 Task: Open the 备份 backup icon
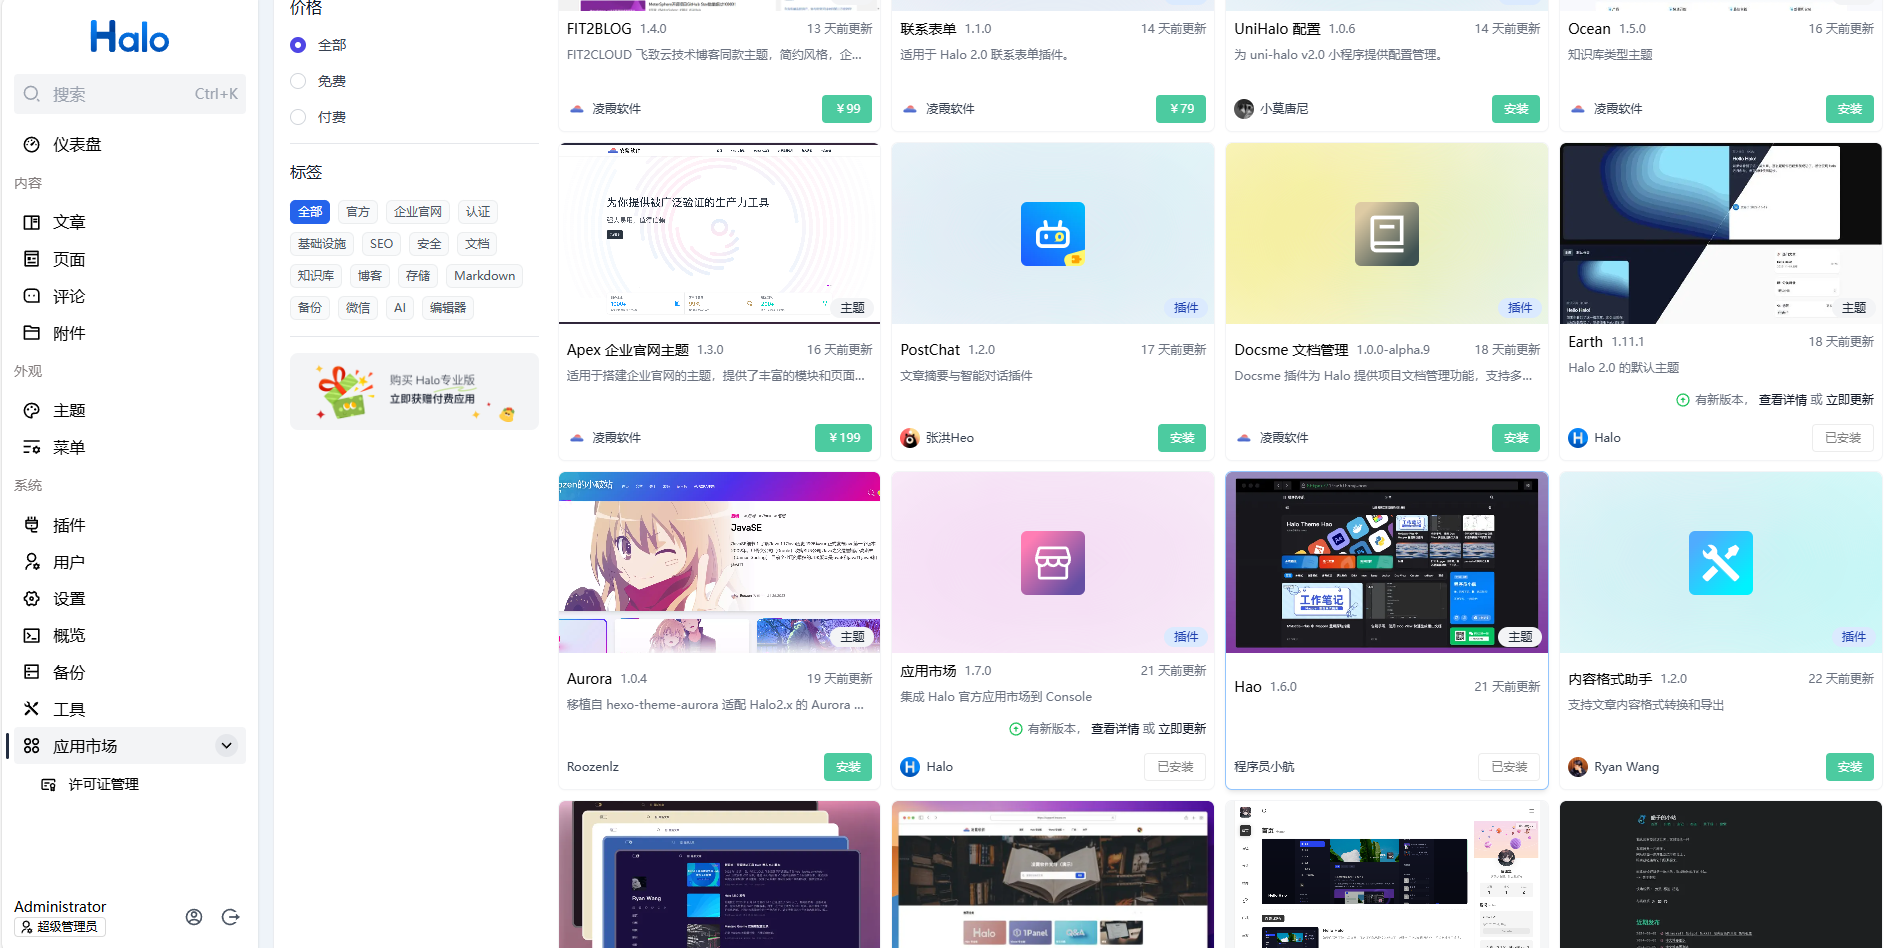point(32,672)
